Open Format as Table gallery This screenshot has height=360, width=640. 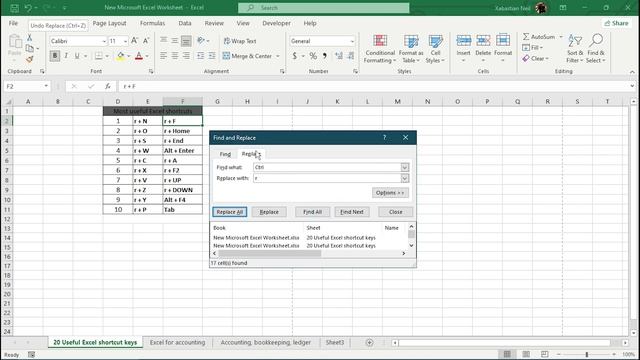411,49
